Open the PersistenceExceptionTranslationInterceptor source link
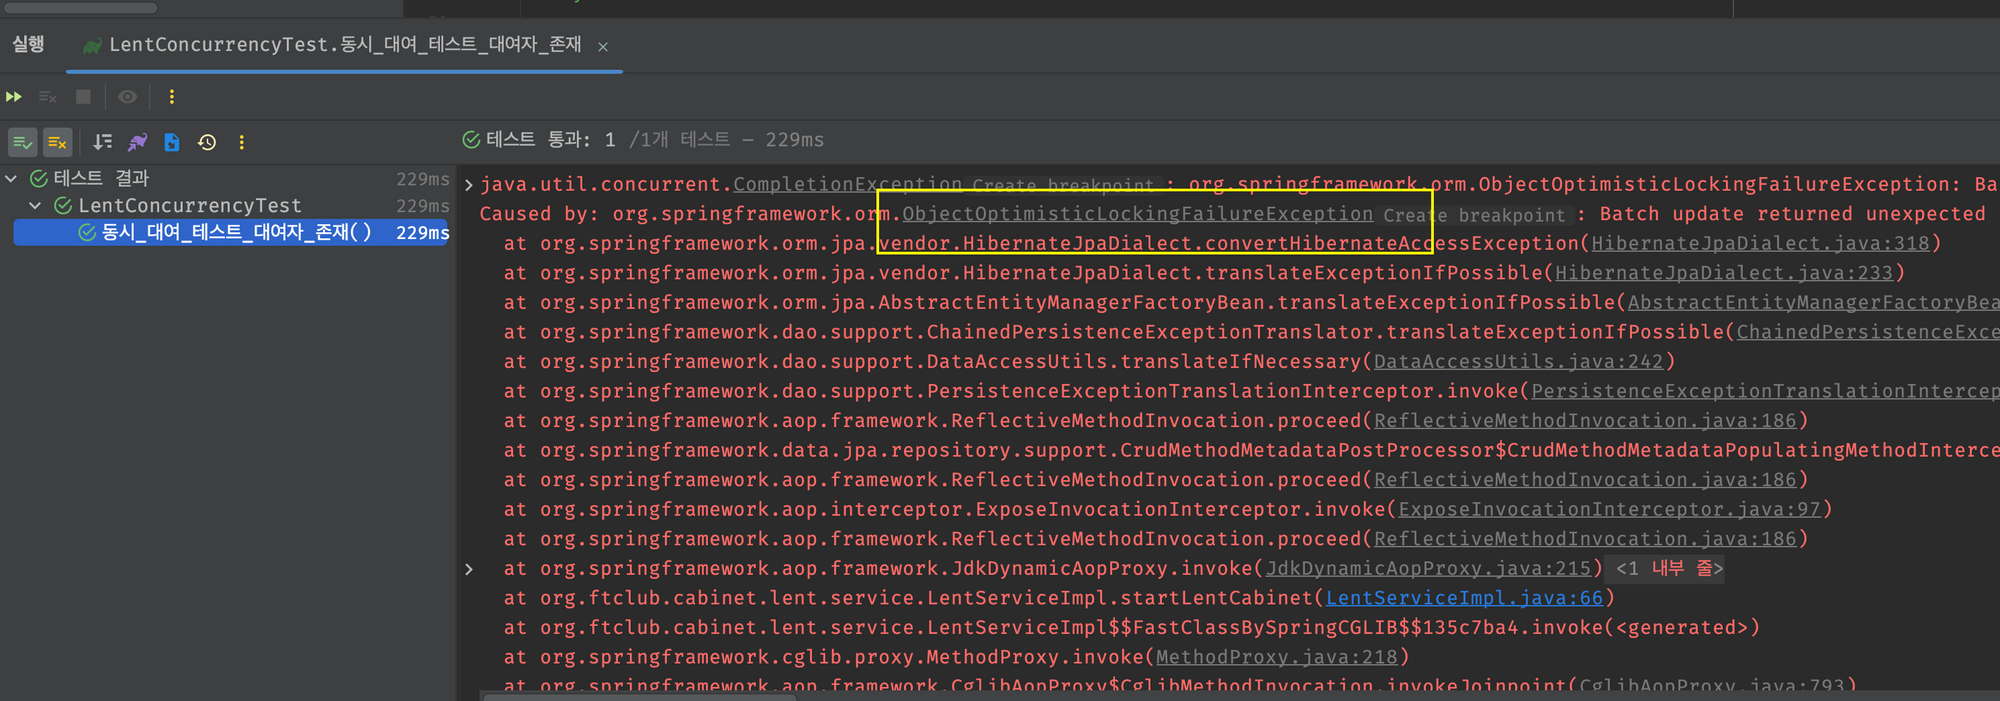 click(x=1765, y=391)
